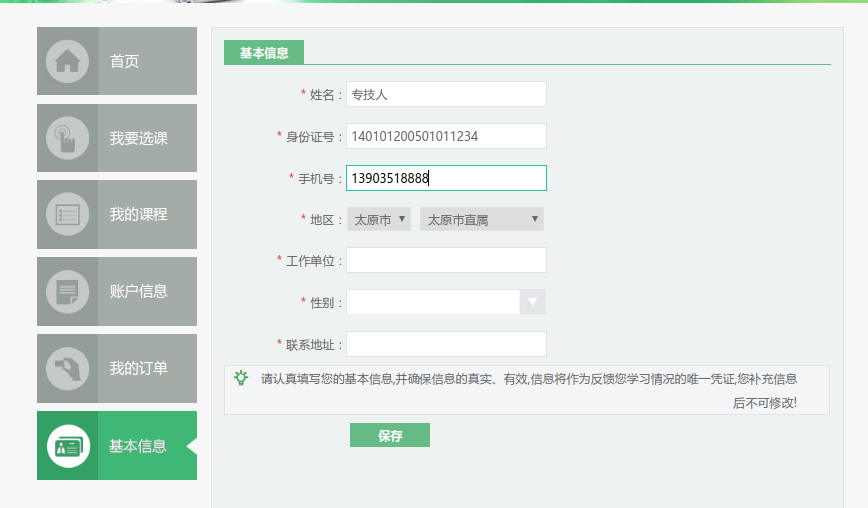Open 我的订单 sidebar entry
This screenshot has height=508, width=868.
pos(117,369)
